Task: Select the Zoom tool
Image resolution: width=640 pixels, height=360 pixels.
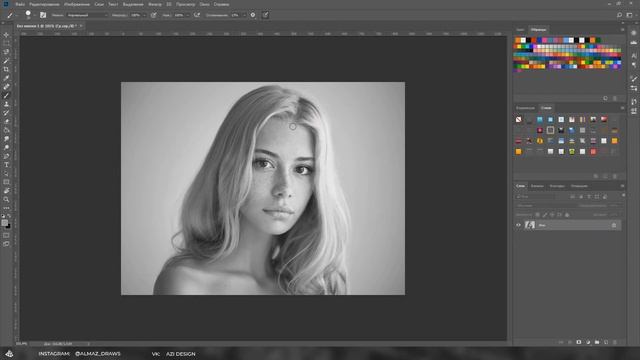Action: (6, 200)
